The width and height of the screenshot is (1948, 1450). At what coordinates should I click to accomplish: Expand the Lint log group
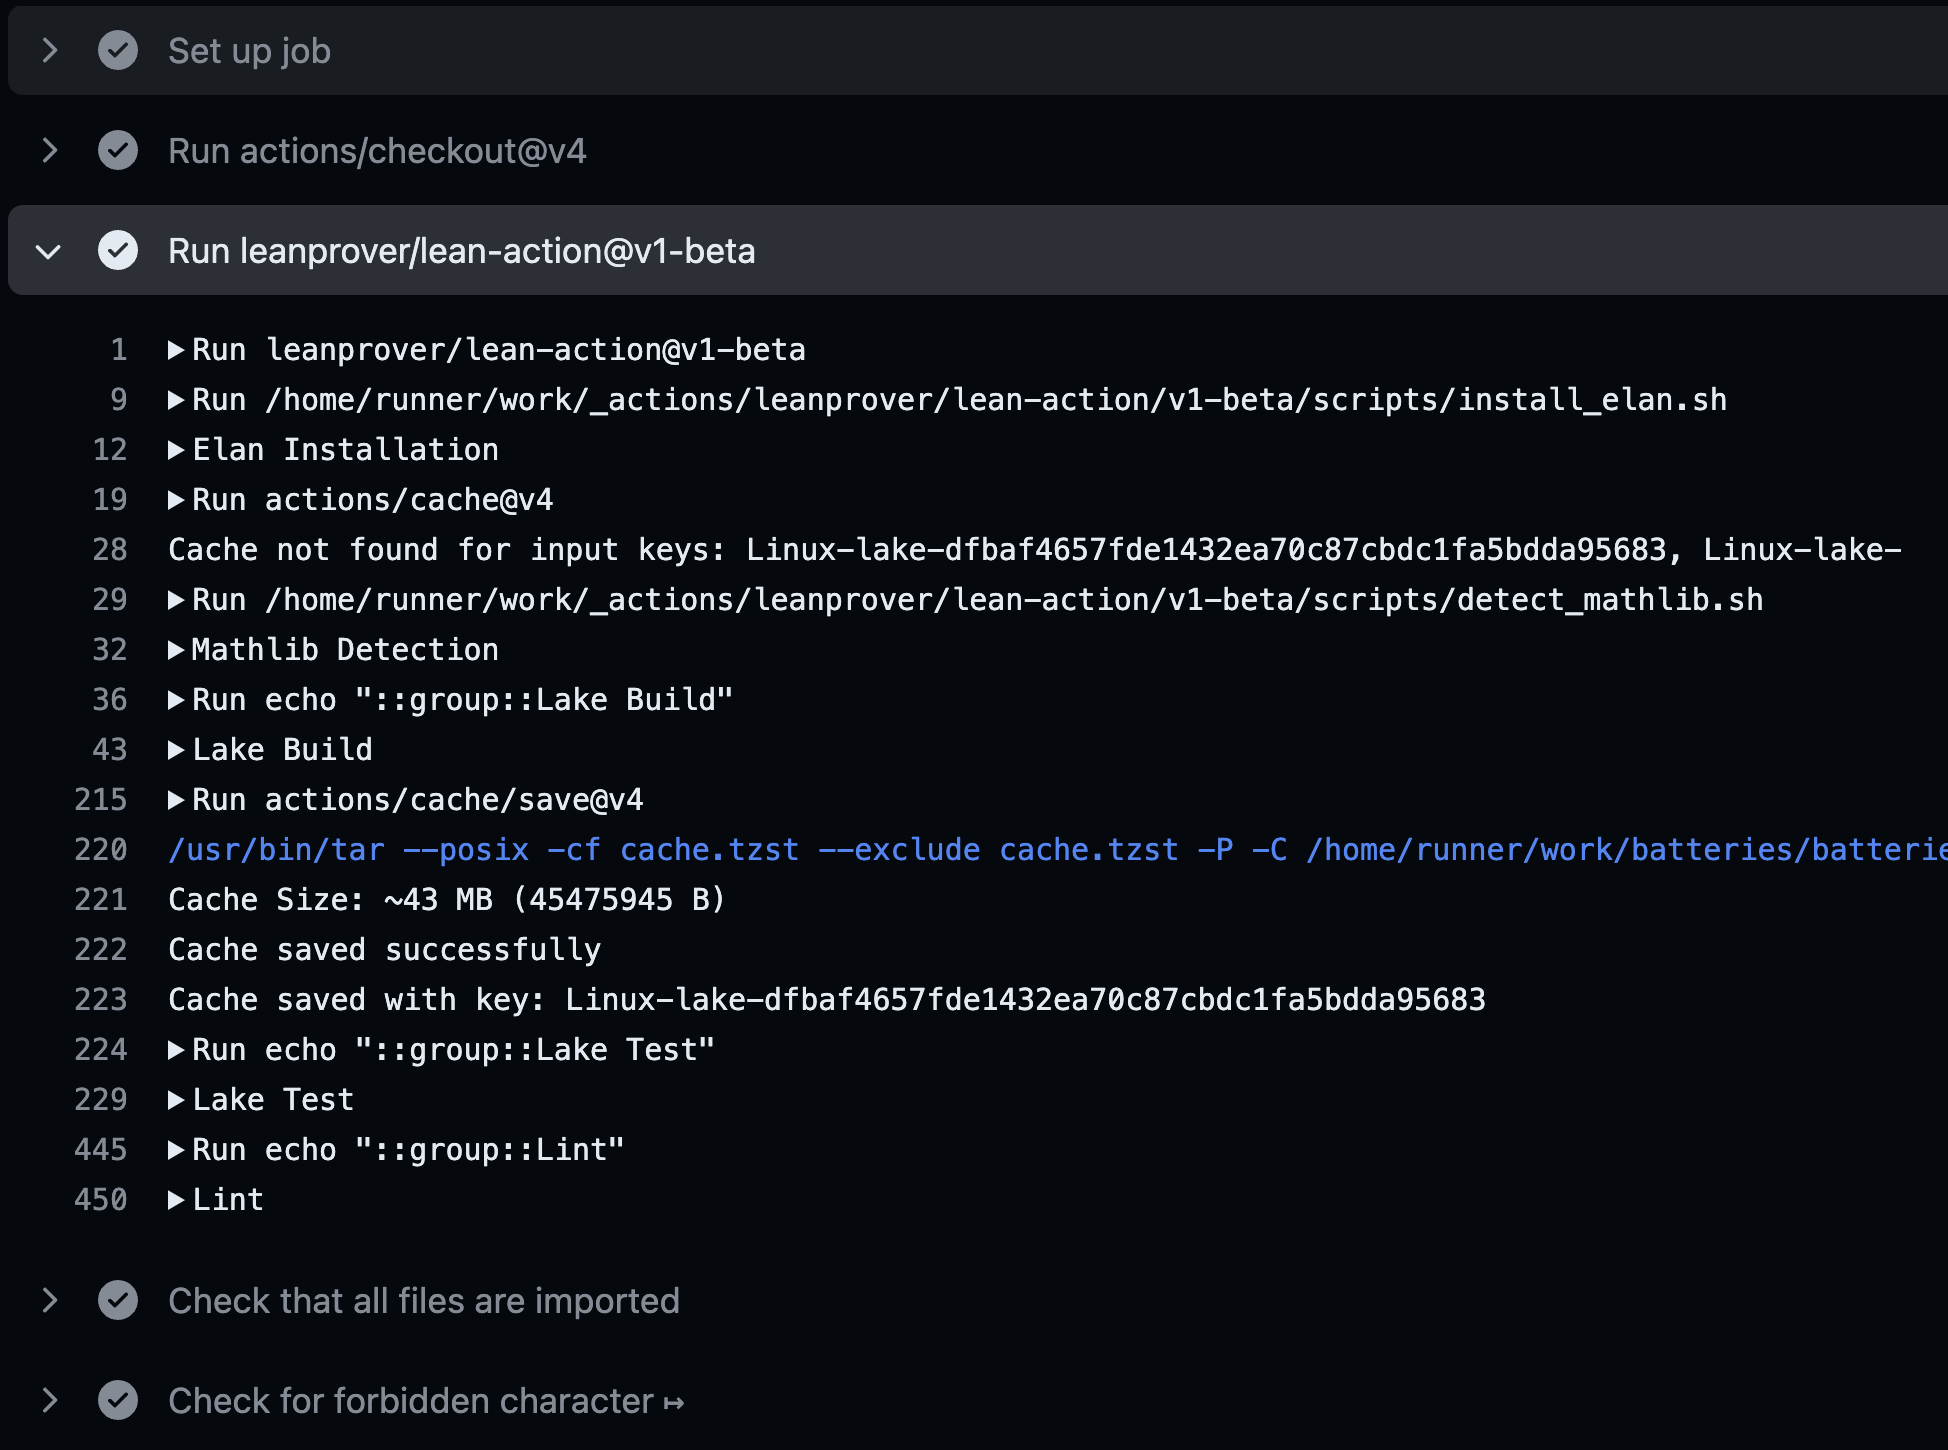pos(176,1200)
